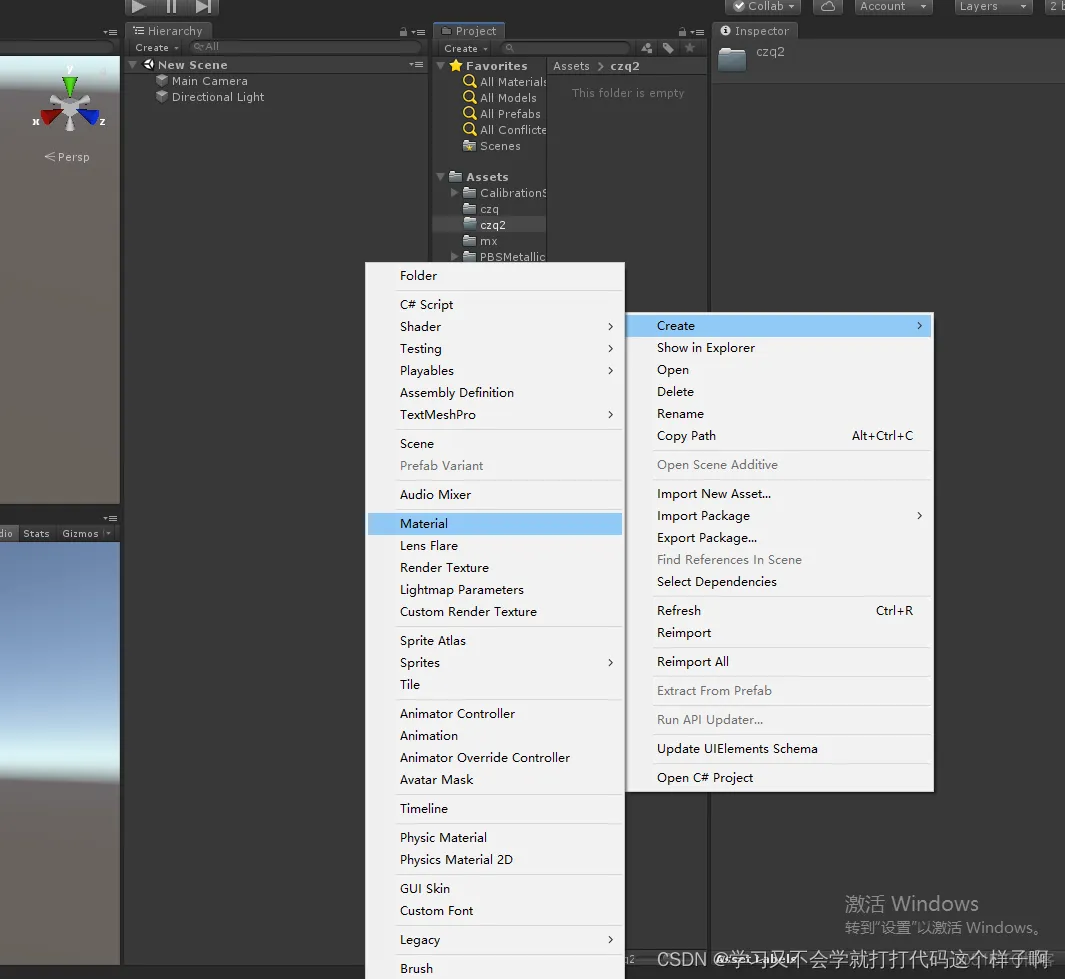The height and width of the screenshot is (979, 1065).
Task: Toggle the Stats overlay above the Game view
Action: click(36, 533)
